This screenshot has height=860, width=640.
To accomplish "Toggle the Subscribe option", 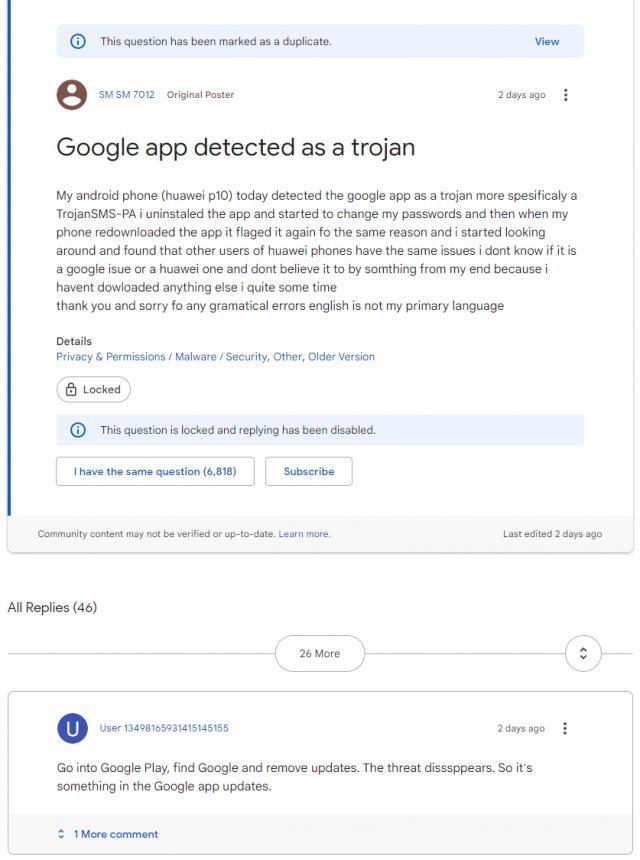I will point(310,471).
